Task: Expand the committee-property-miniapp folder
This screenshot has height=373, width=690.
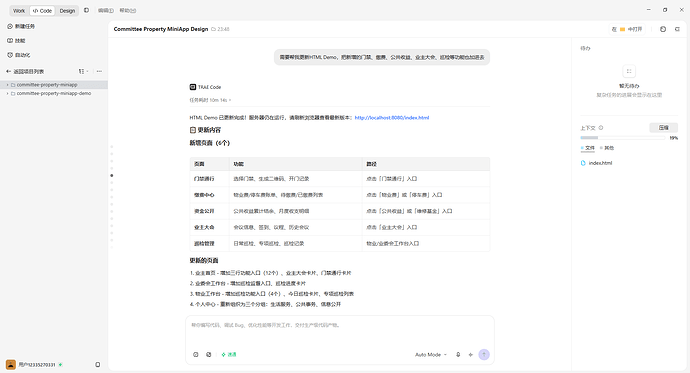Action: click(7, 84)
